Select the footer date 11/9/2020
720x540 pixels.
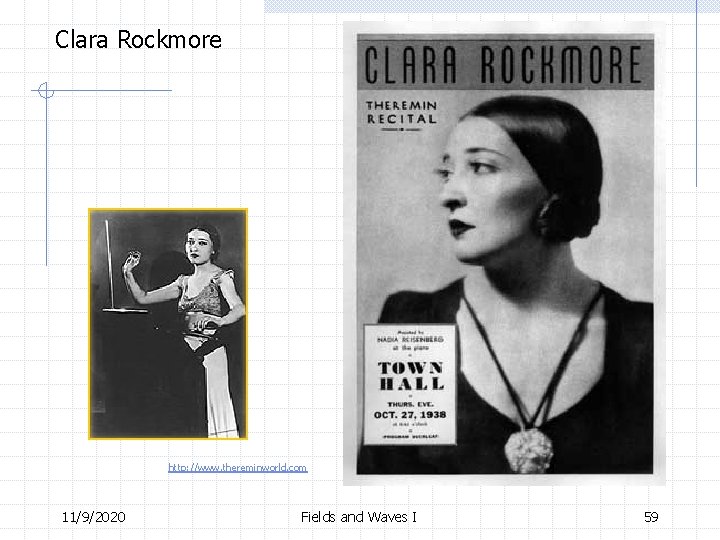94,517
